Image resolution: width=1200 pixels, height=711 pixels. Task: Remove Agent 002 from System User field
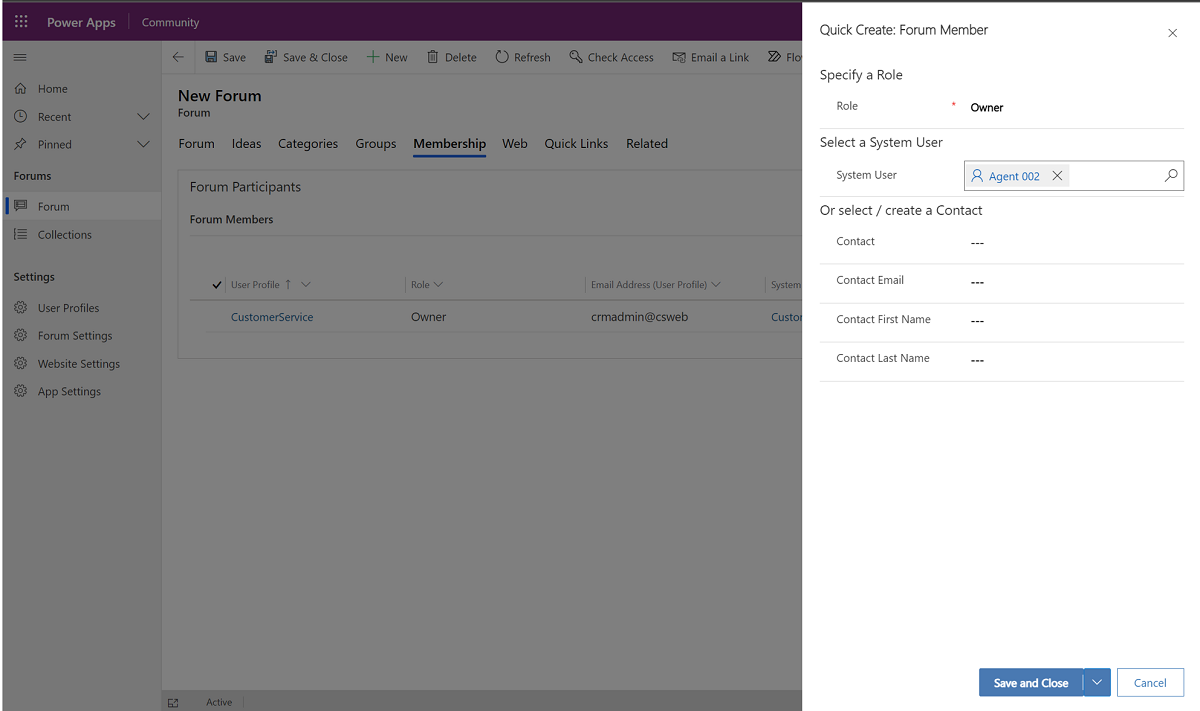(1057, 176)
